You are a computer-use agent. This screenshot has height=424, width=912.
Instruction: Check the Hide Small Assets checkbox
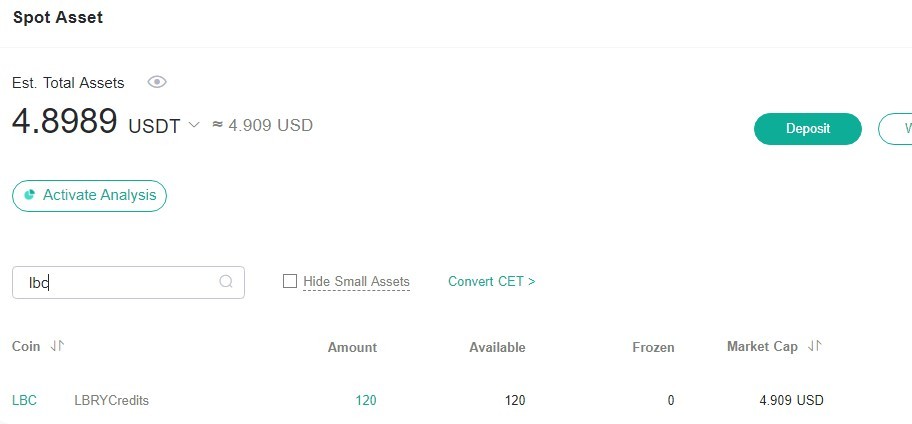(290, 282)
